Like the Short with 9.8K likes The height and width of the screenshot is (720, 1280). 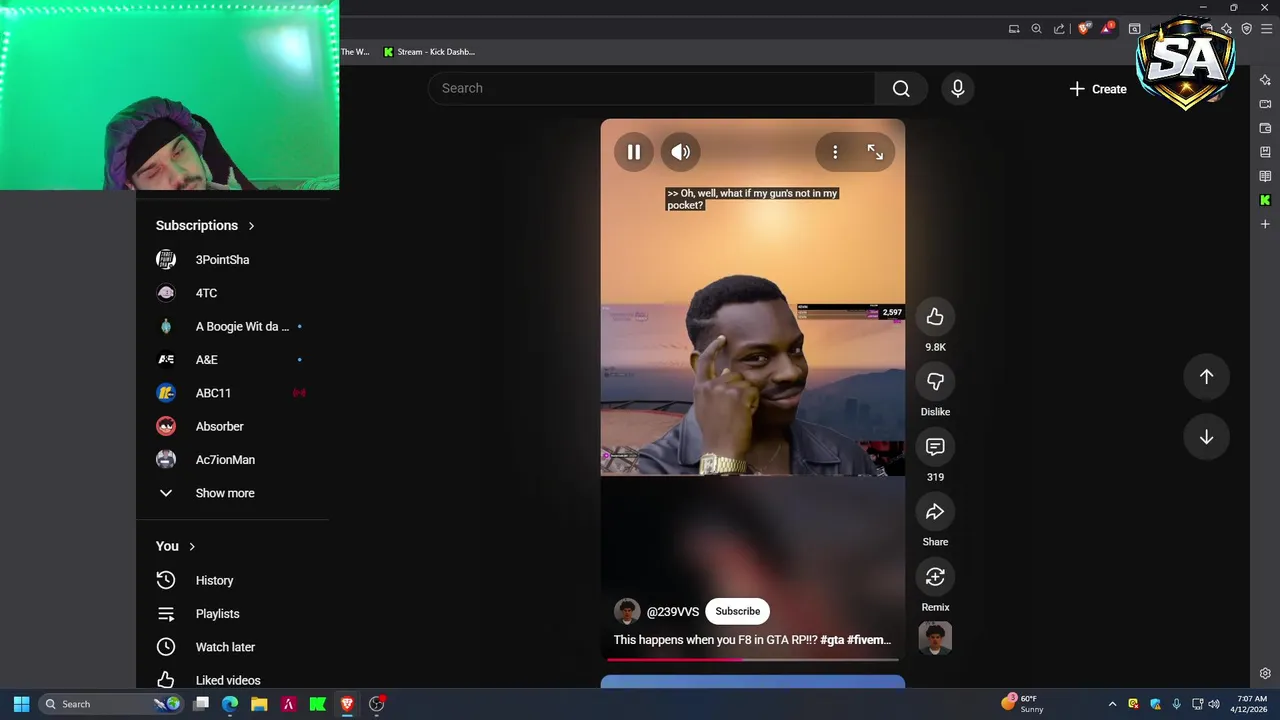935,317
